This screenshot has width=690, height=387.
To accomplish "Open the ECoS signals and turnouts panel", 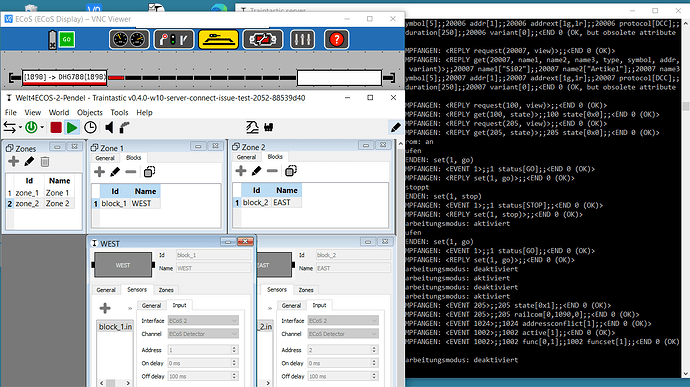I will (173, 40).
